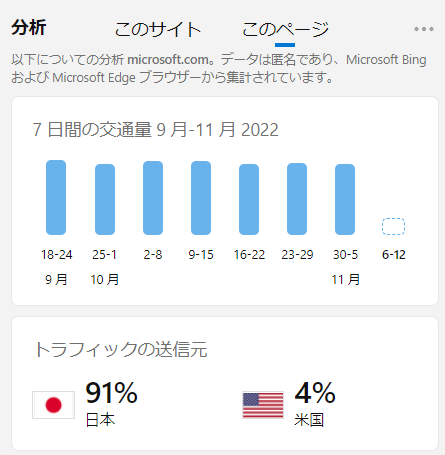Click the 6-12 week label
Viewport: 445px width, 455px height.
pos(394,255)
